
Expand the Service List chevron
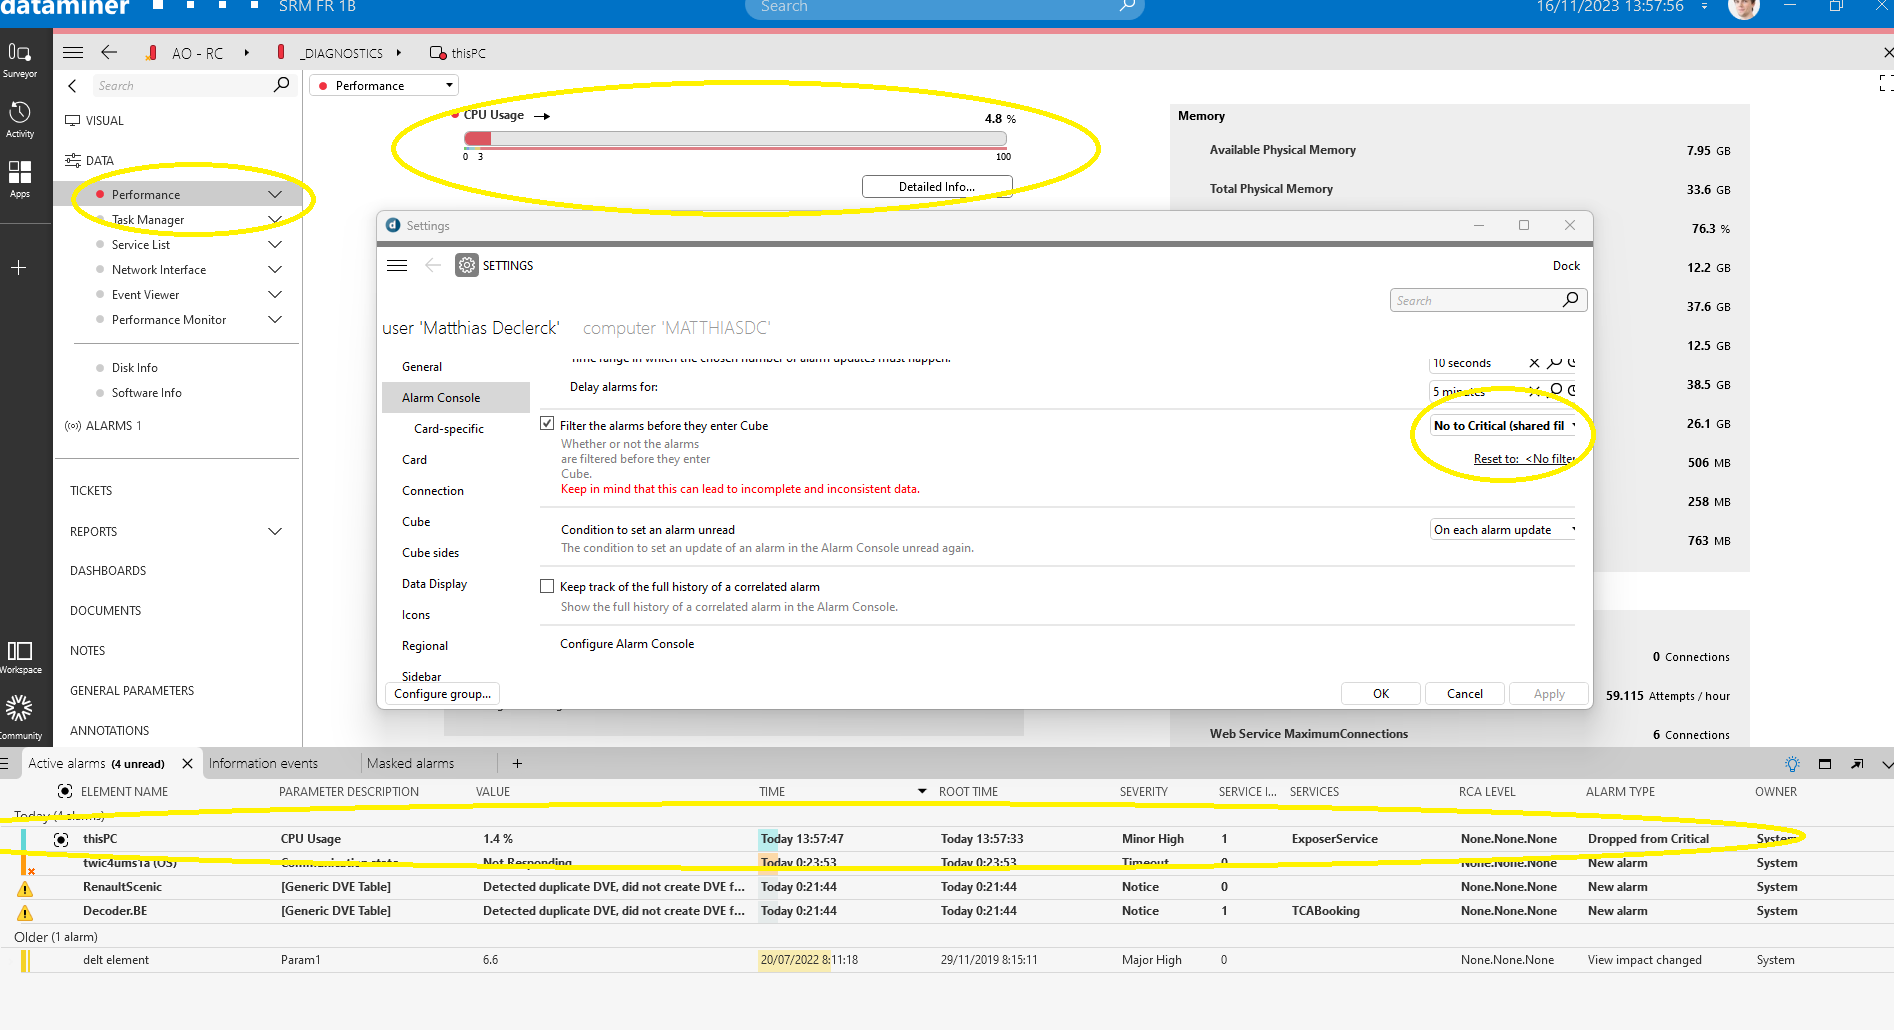click(275, 244)
